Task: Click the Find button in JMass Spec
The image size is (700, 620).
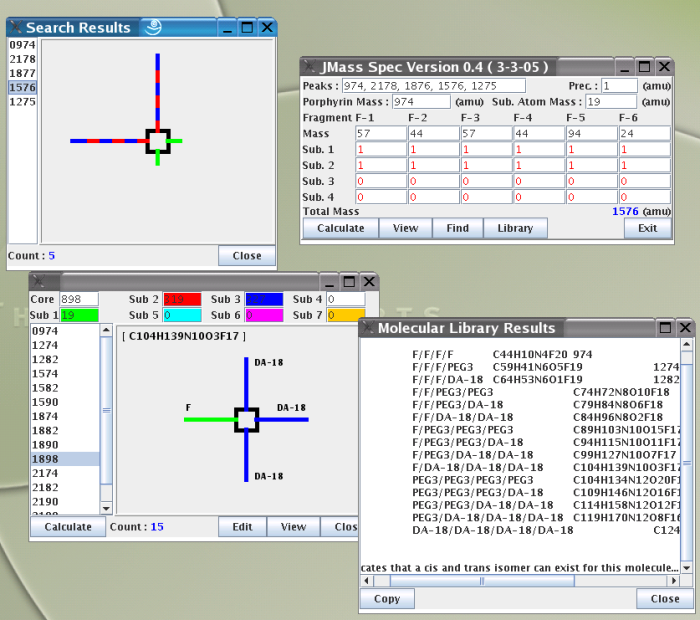Action: pos(458,228)
